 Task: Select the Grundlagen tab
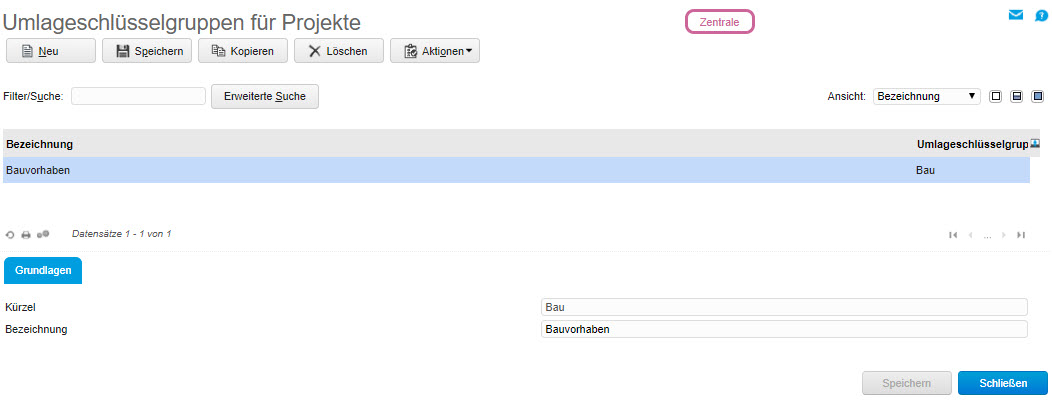[43, 270]
